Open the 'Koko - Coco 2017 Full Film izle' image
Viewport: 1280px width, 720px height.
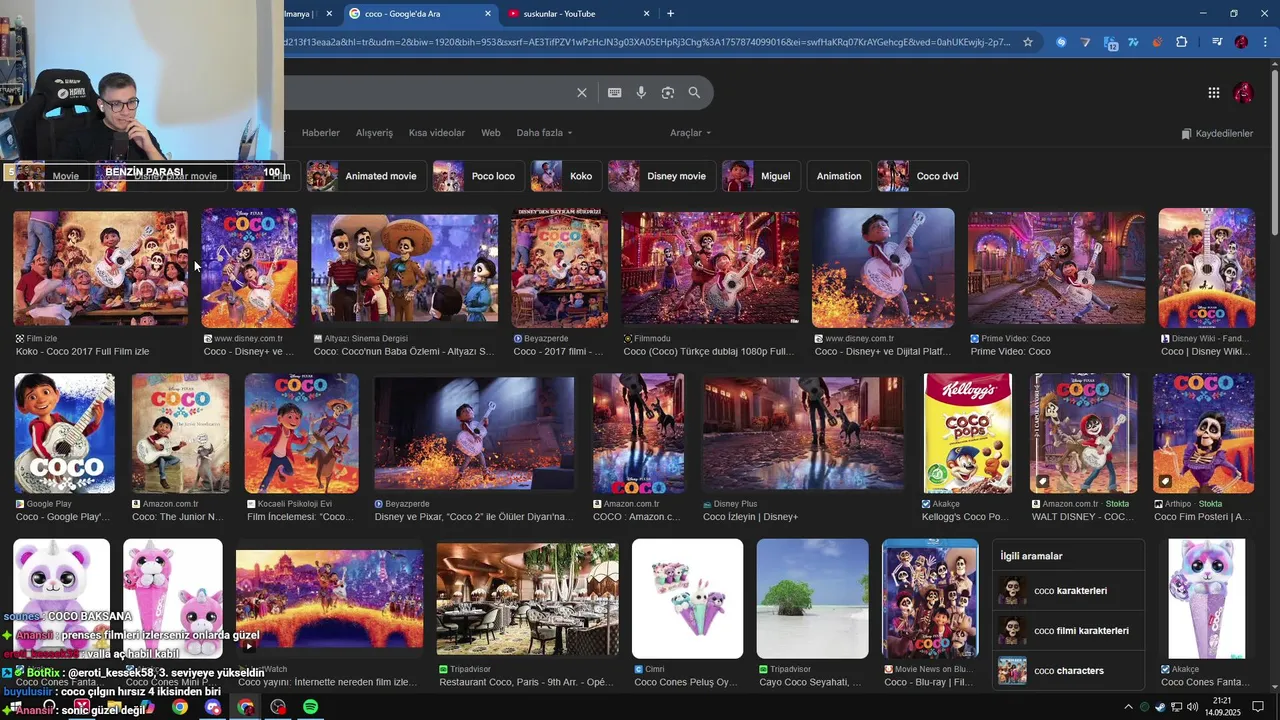click(100, 268)
